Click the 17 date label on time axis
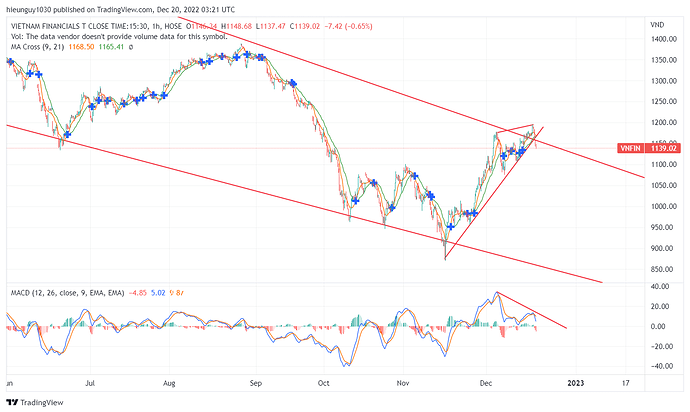The height and width of the screenshot is (412, 690). [x=625, y=383]
